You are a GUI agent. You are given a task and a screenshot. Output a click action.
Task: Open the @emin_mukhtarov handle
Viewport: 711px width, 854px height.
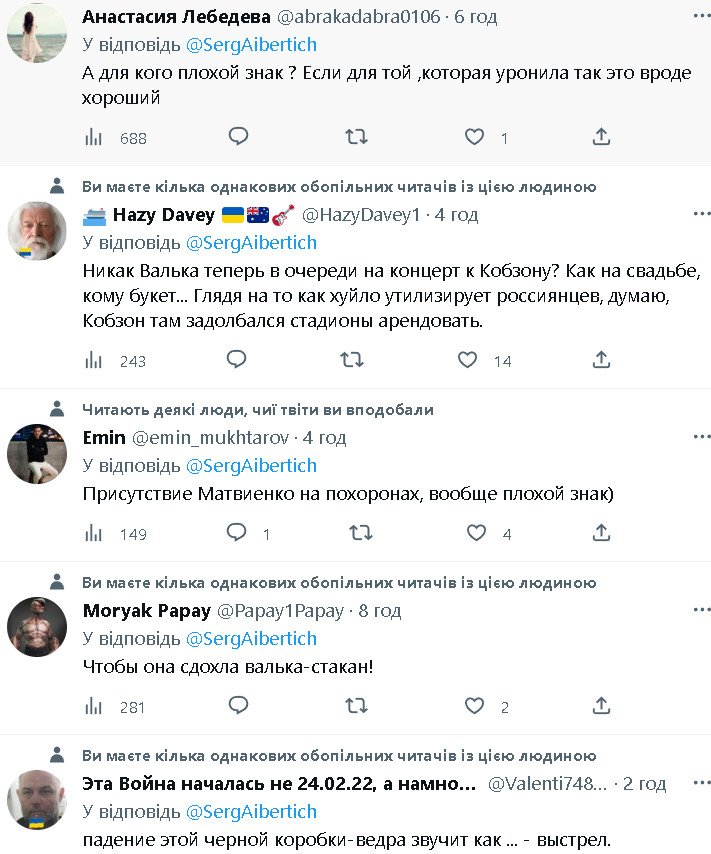point(210,438)
